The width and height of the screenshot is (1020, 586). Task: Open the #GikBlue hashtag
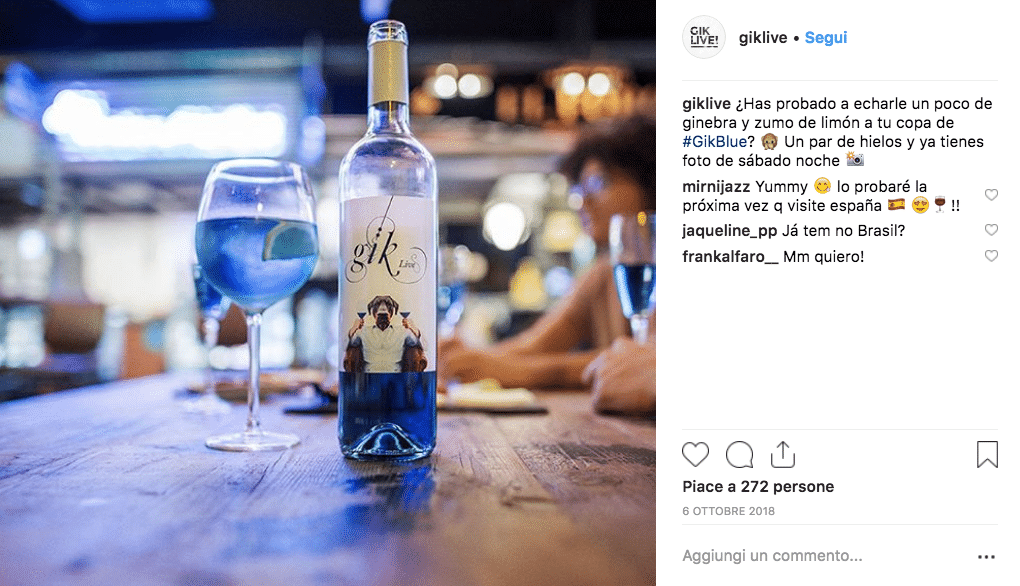pos(714,142)
